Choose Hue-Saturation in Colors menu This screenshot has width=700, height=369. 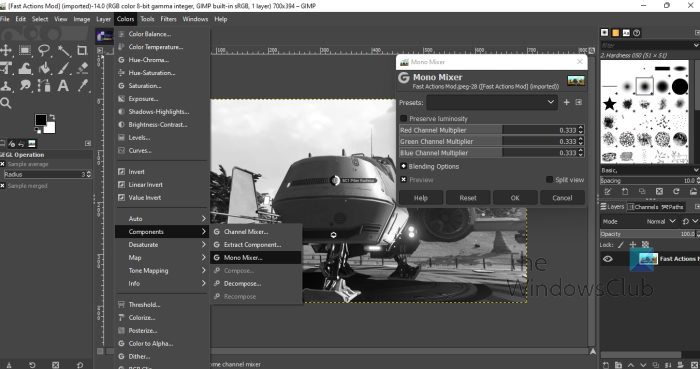162,72
